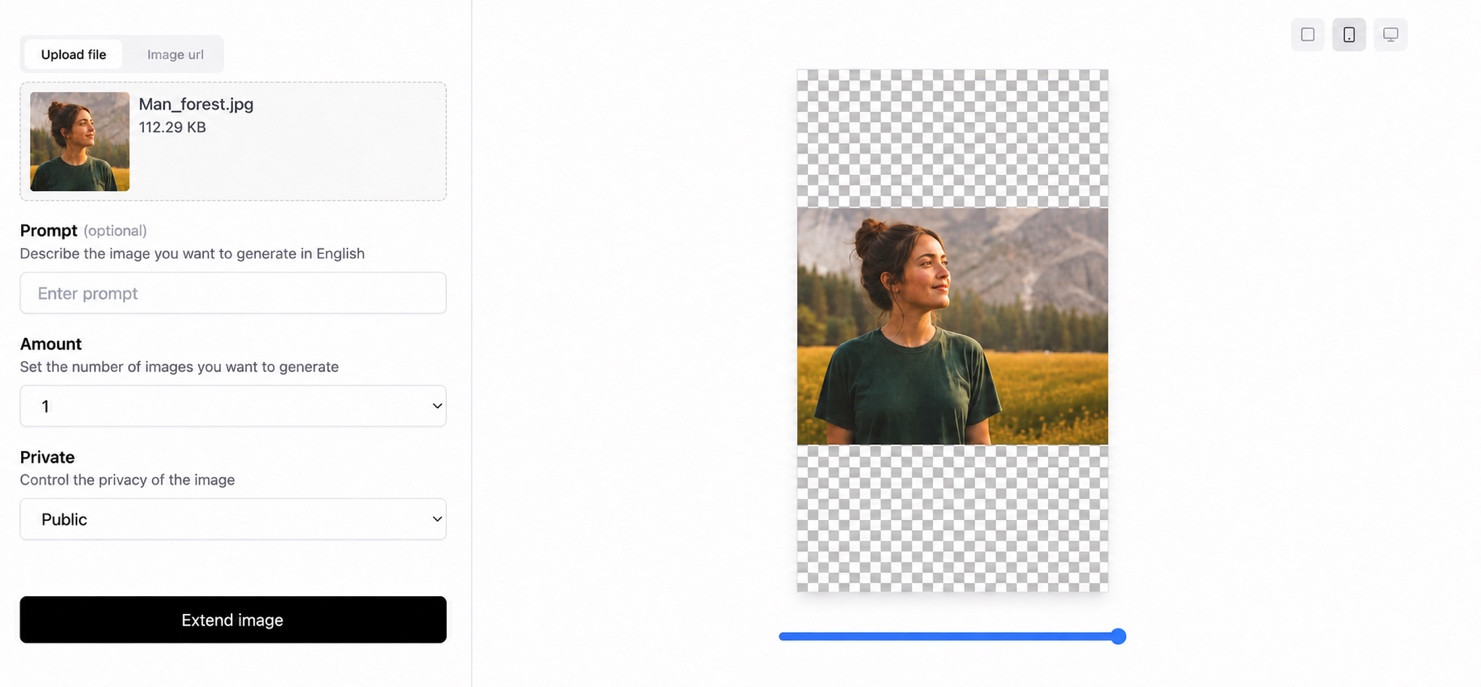The width and height of the screenshot is (1481, 687).
Task: Open the Private dropdown showing Public
Action: click(x=233, y=519)
